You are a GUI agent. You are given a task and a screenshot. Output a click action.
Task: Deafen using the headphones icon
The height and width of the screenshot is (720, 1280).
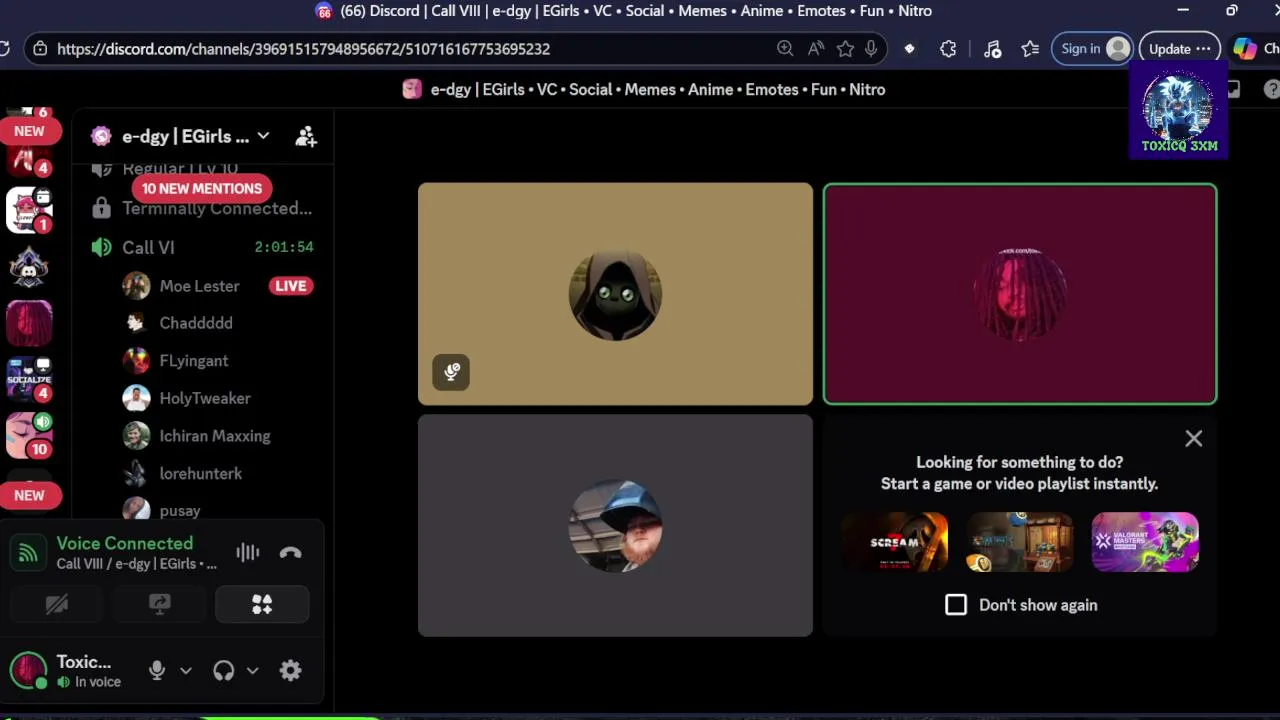[x=224, y=671]
